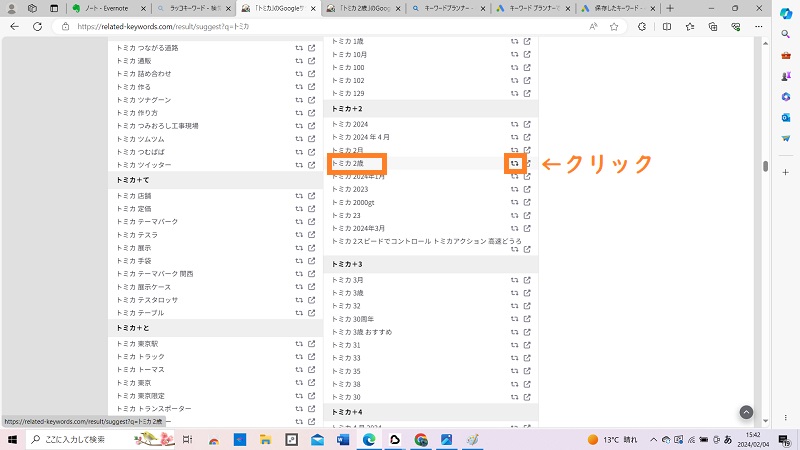Go back with browser back arrow
This screenshot has width=800, height=450.
pos(14,27)
